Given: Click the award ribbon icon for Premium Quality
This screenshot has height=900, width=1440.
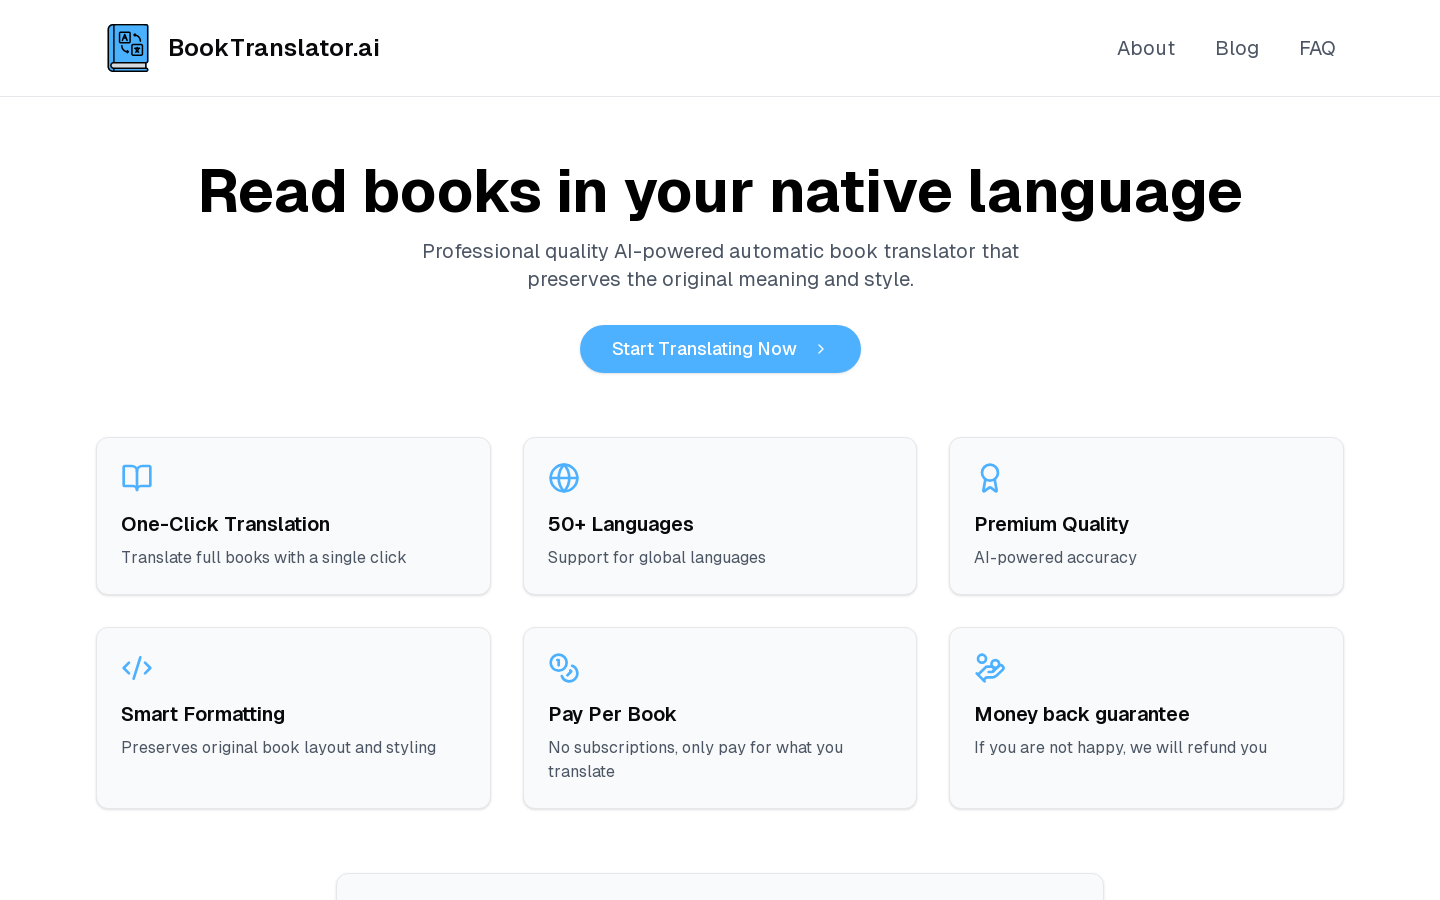Looking at the screenshot, I should [990, 478].
